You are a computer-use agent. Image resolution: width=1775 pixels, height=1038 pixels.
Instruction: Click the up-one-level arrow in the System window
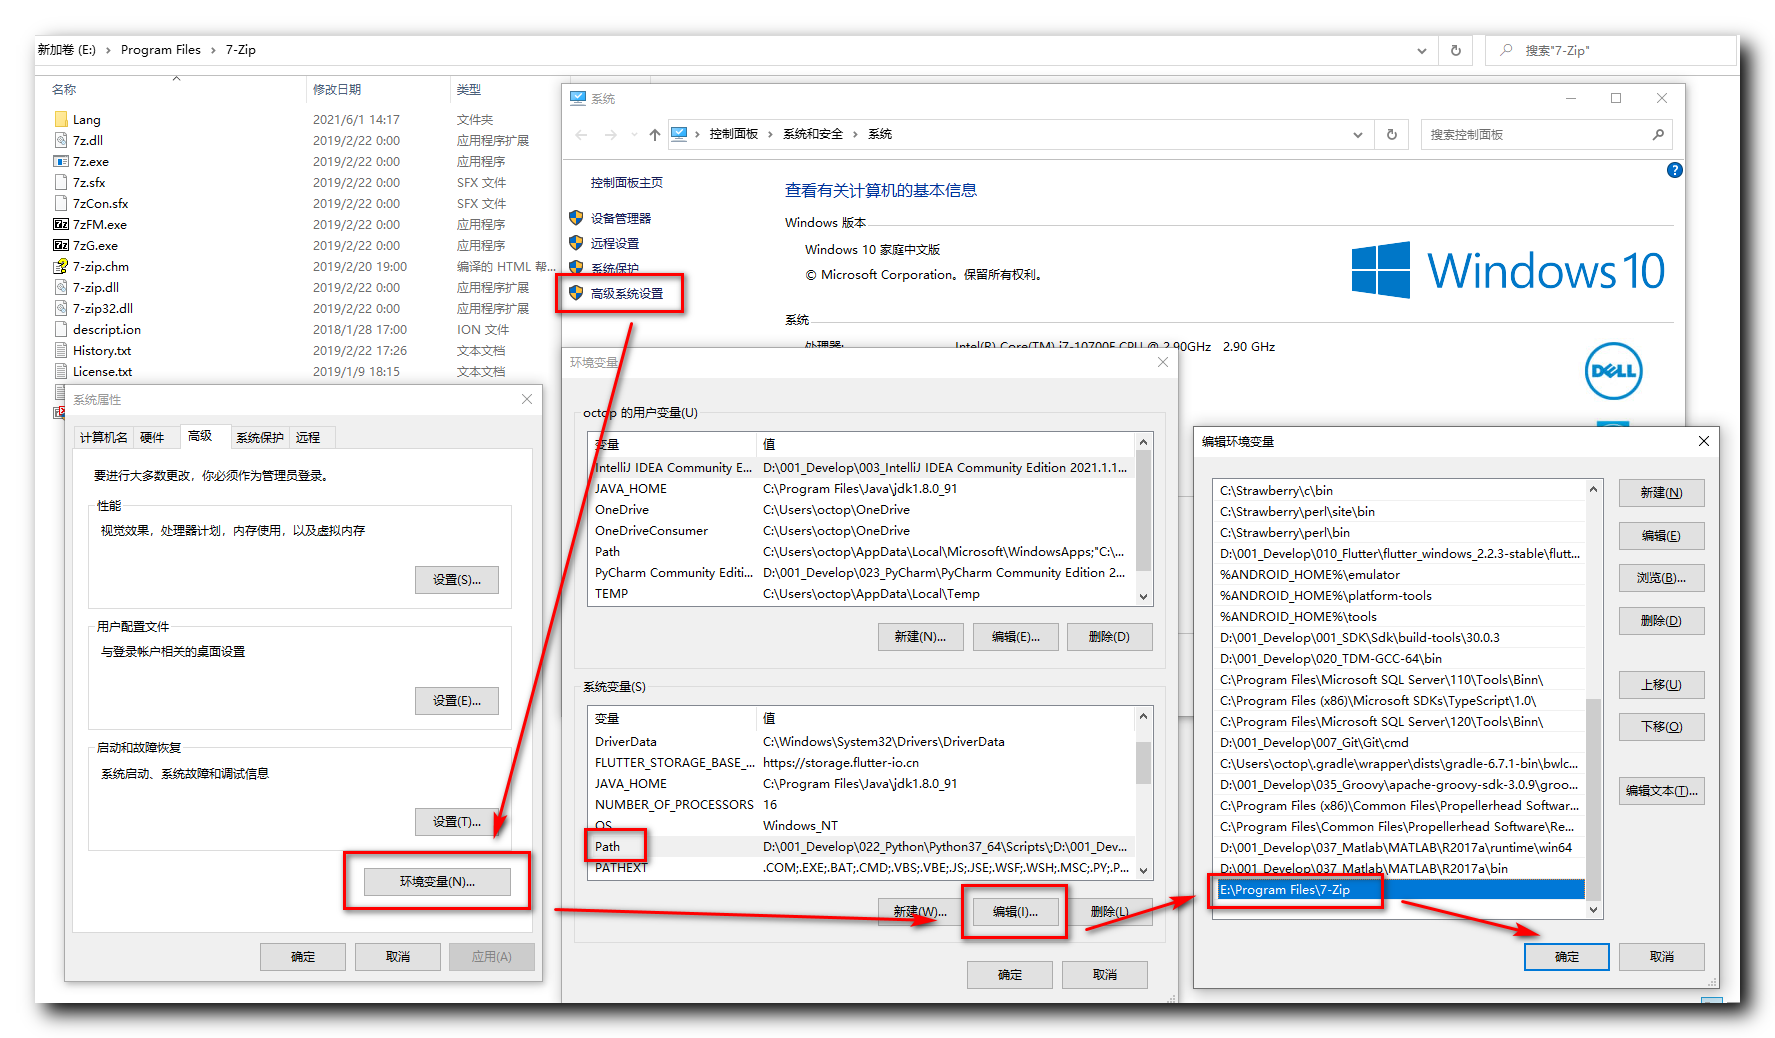(x=655, y=133)
